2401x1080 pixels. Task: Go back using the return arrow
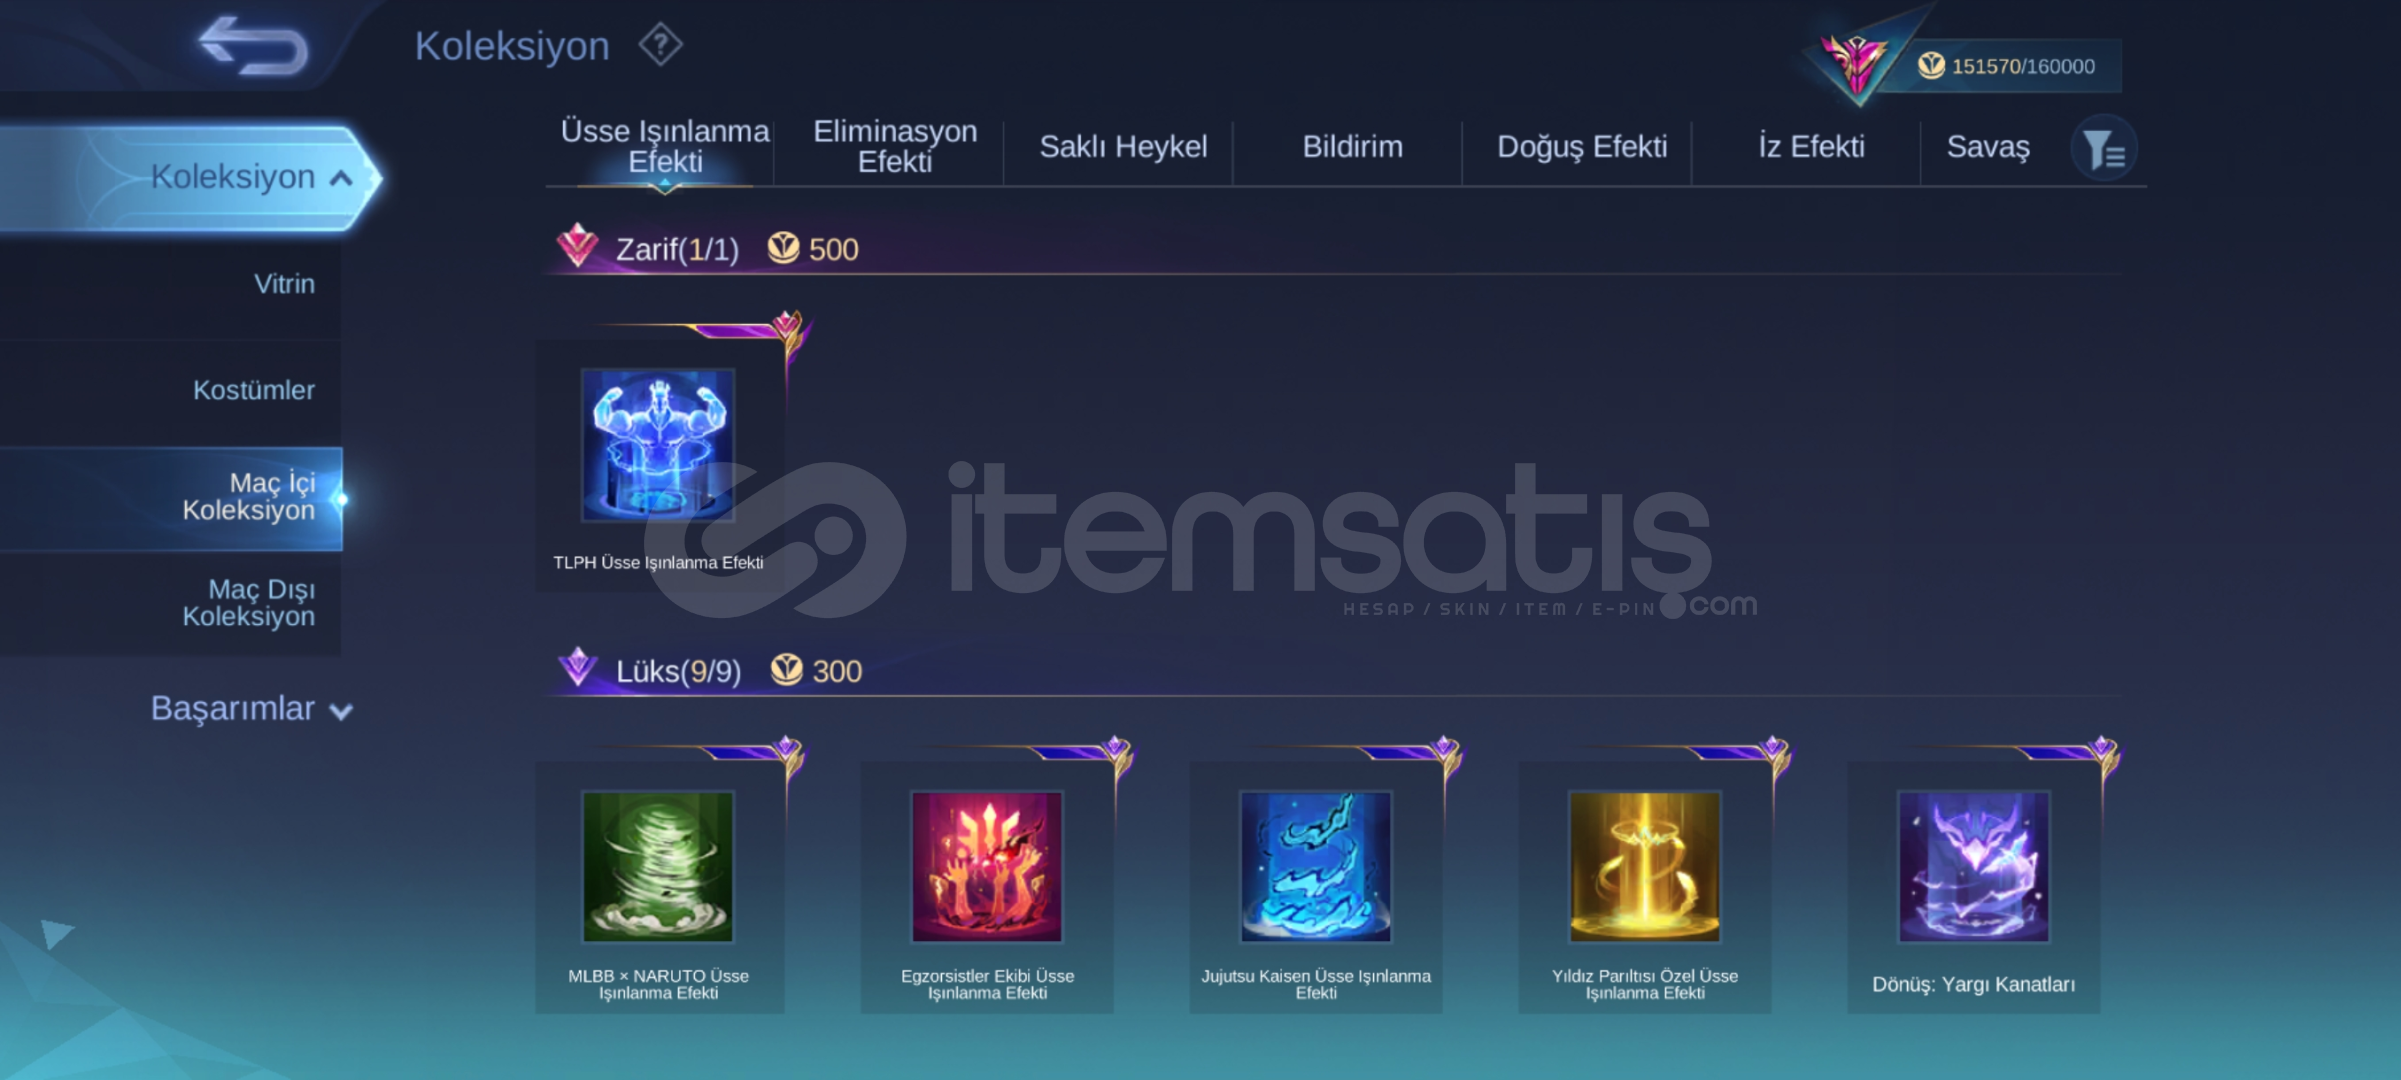pyautogui.click(x=253, y=46)
